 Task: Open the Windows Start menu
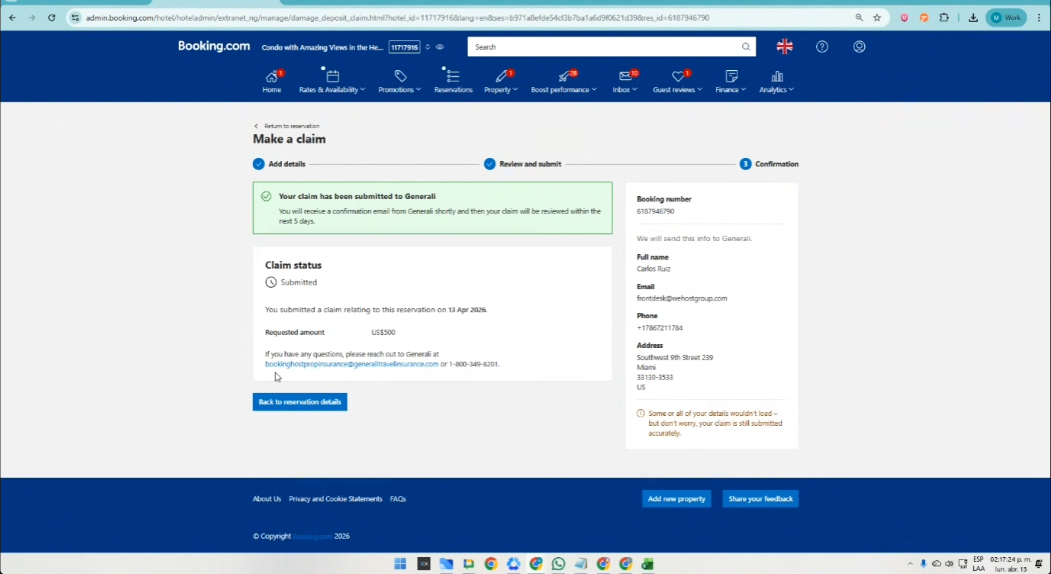[x=400, y=564]
